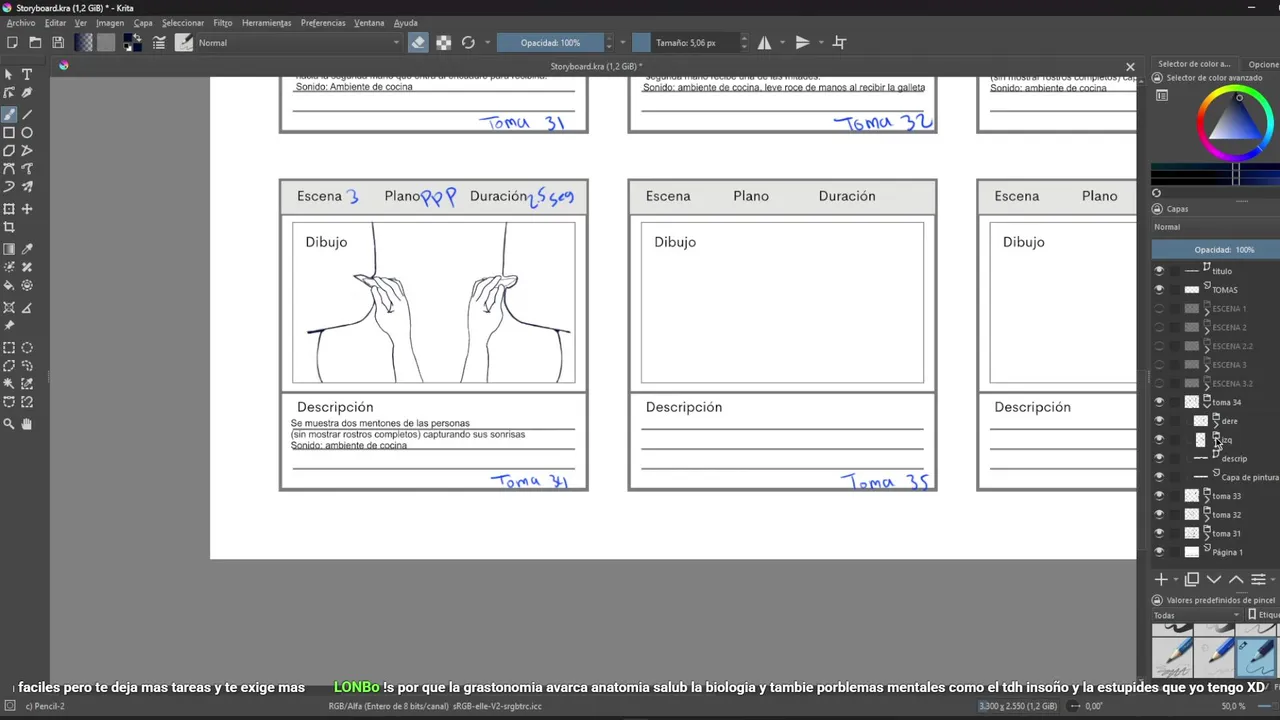This screenshot has height=720, width=1280.
Task: Select the Line tool
Action: point(27,114)
